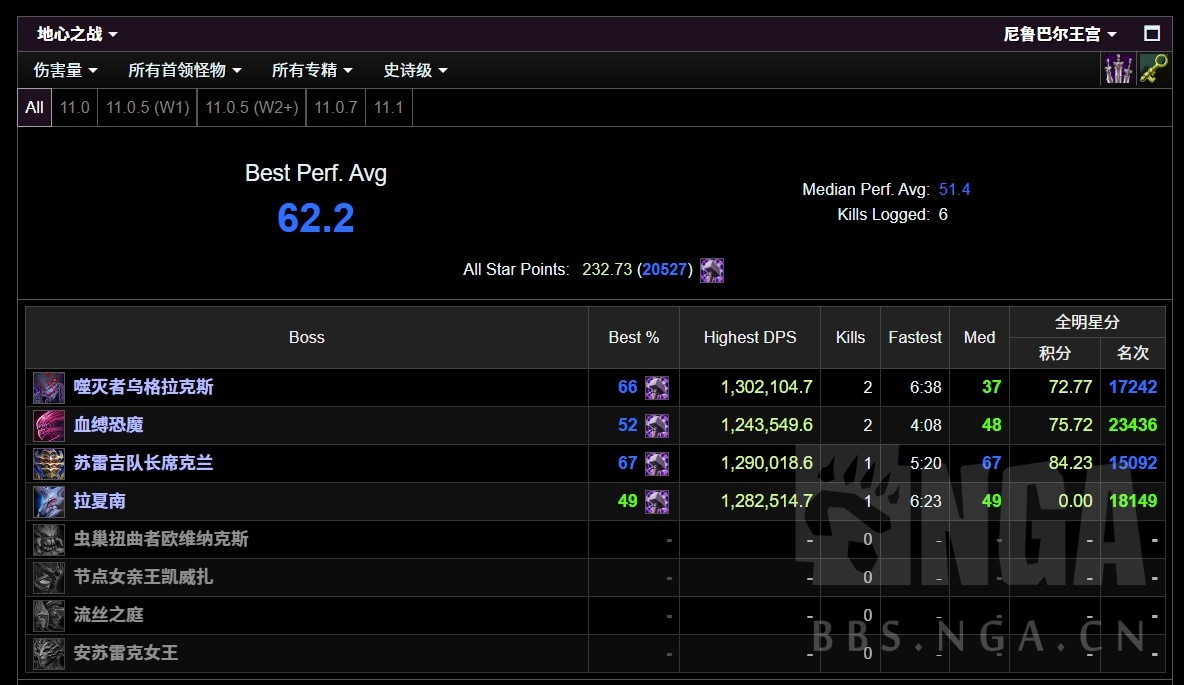Click the raid icon in the top-right toolbar
The width and height of the screenshot is (1184, 685).
(1119, 69)
